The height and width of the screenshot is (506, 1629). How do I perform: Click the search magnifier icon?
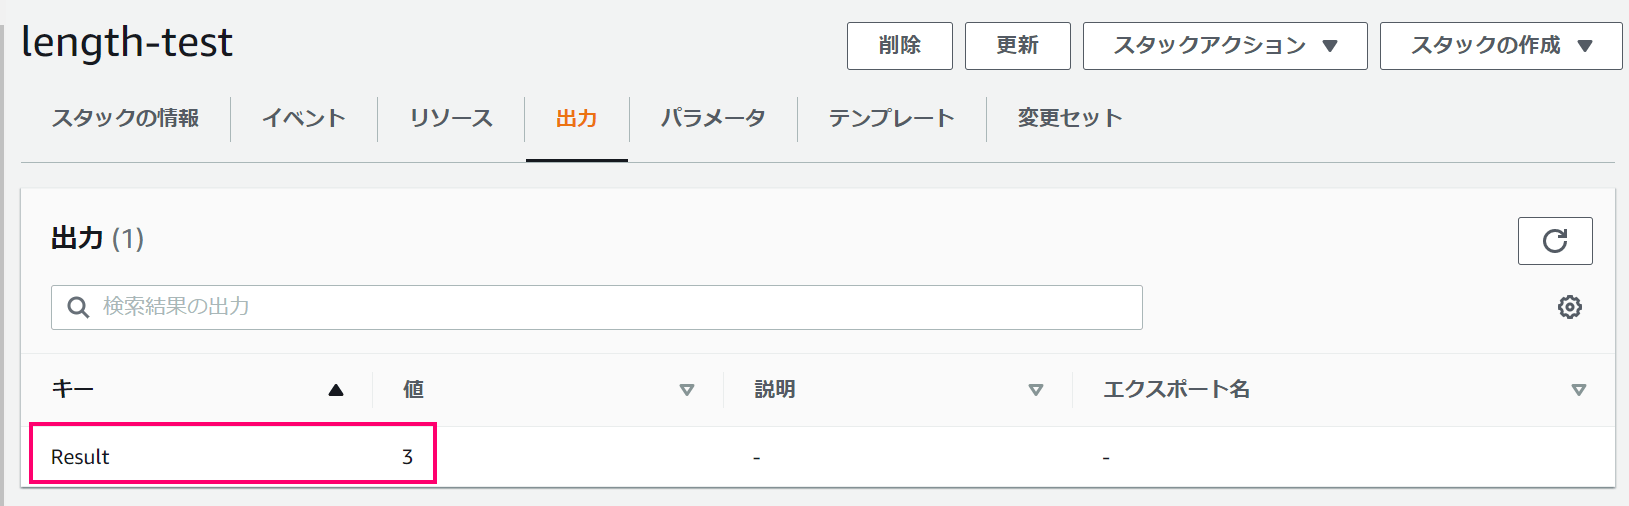pos(78,307)
